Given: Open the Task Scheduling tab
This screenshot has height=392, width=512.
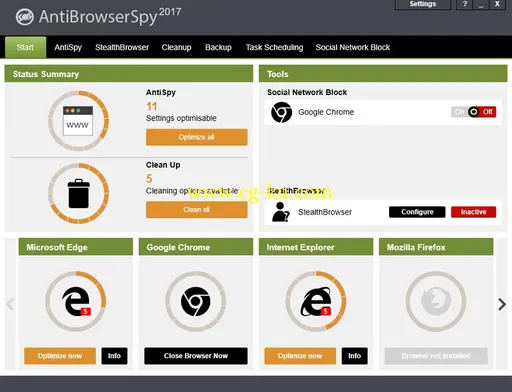Looking at the screenshot, I should click(x=274, y=47).
